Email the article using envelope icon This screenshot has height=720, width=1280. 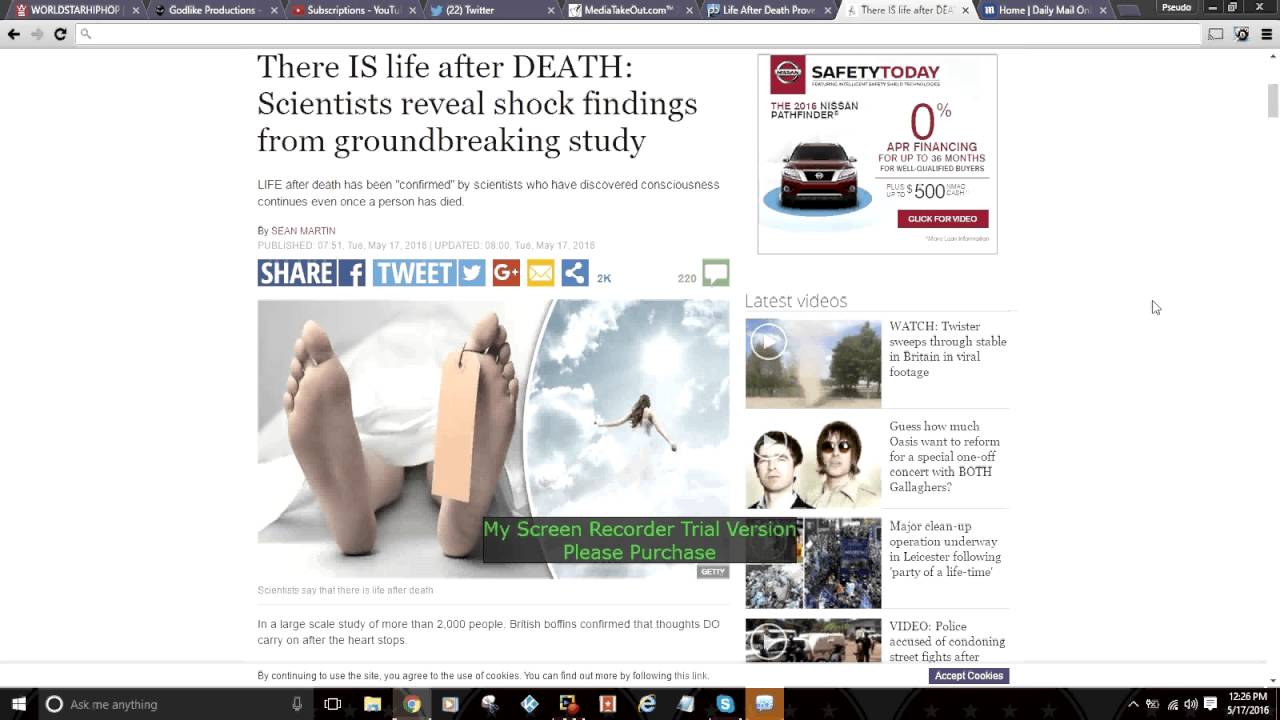(x=540, y=272)
